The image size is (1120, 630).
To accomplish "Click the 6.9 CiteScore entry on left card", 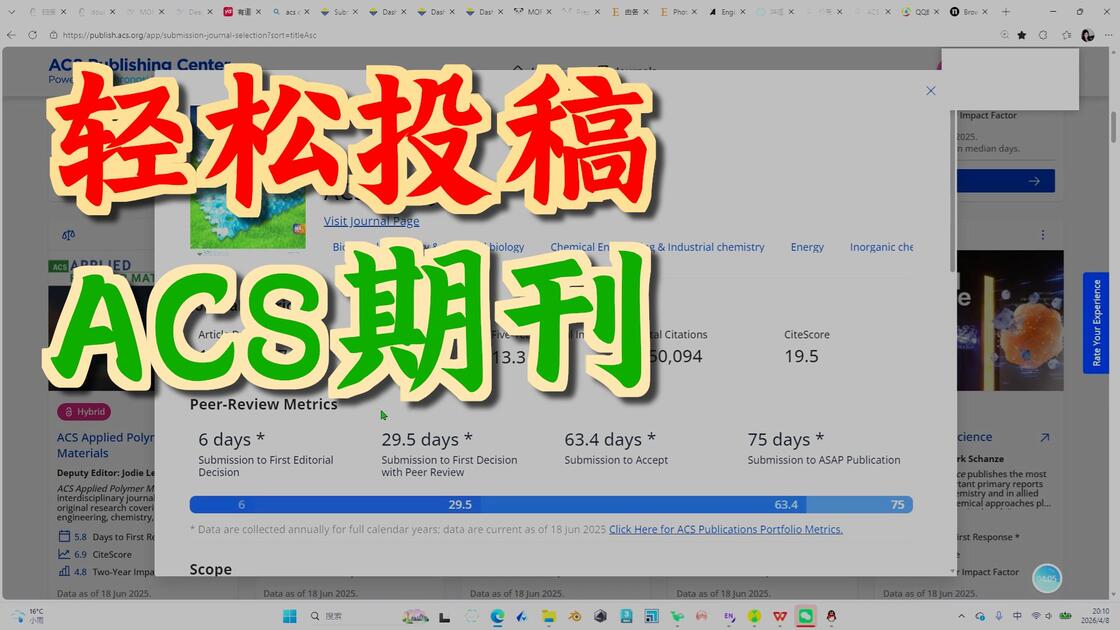I will (x=94, y=554).
